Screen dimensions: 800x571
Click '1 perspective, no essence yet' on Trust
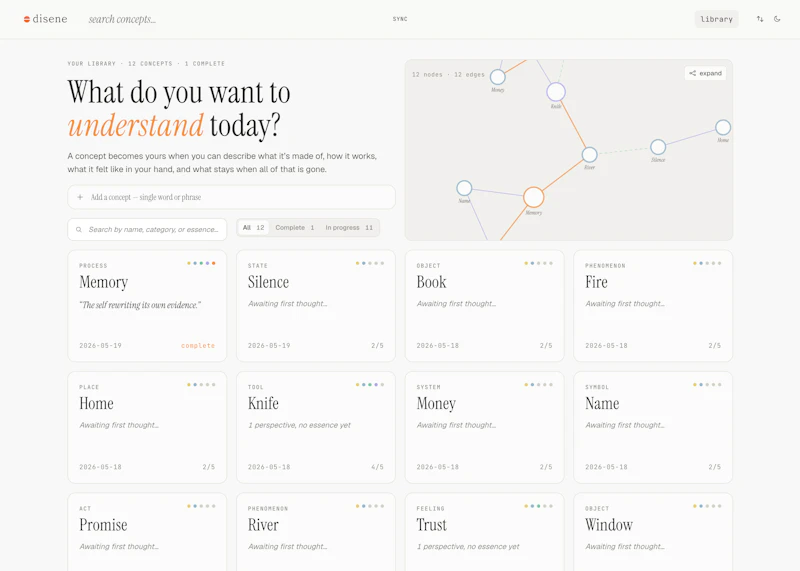[x=468, y=547]
